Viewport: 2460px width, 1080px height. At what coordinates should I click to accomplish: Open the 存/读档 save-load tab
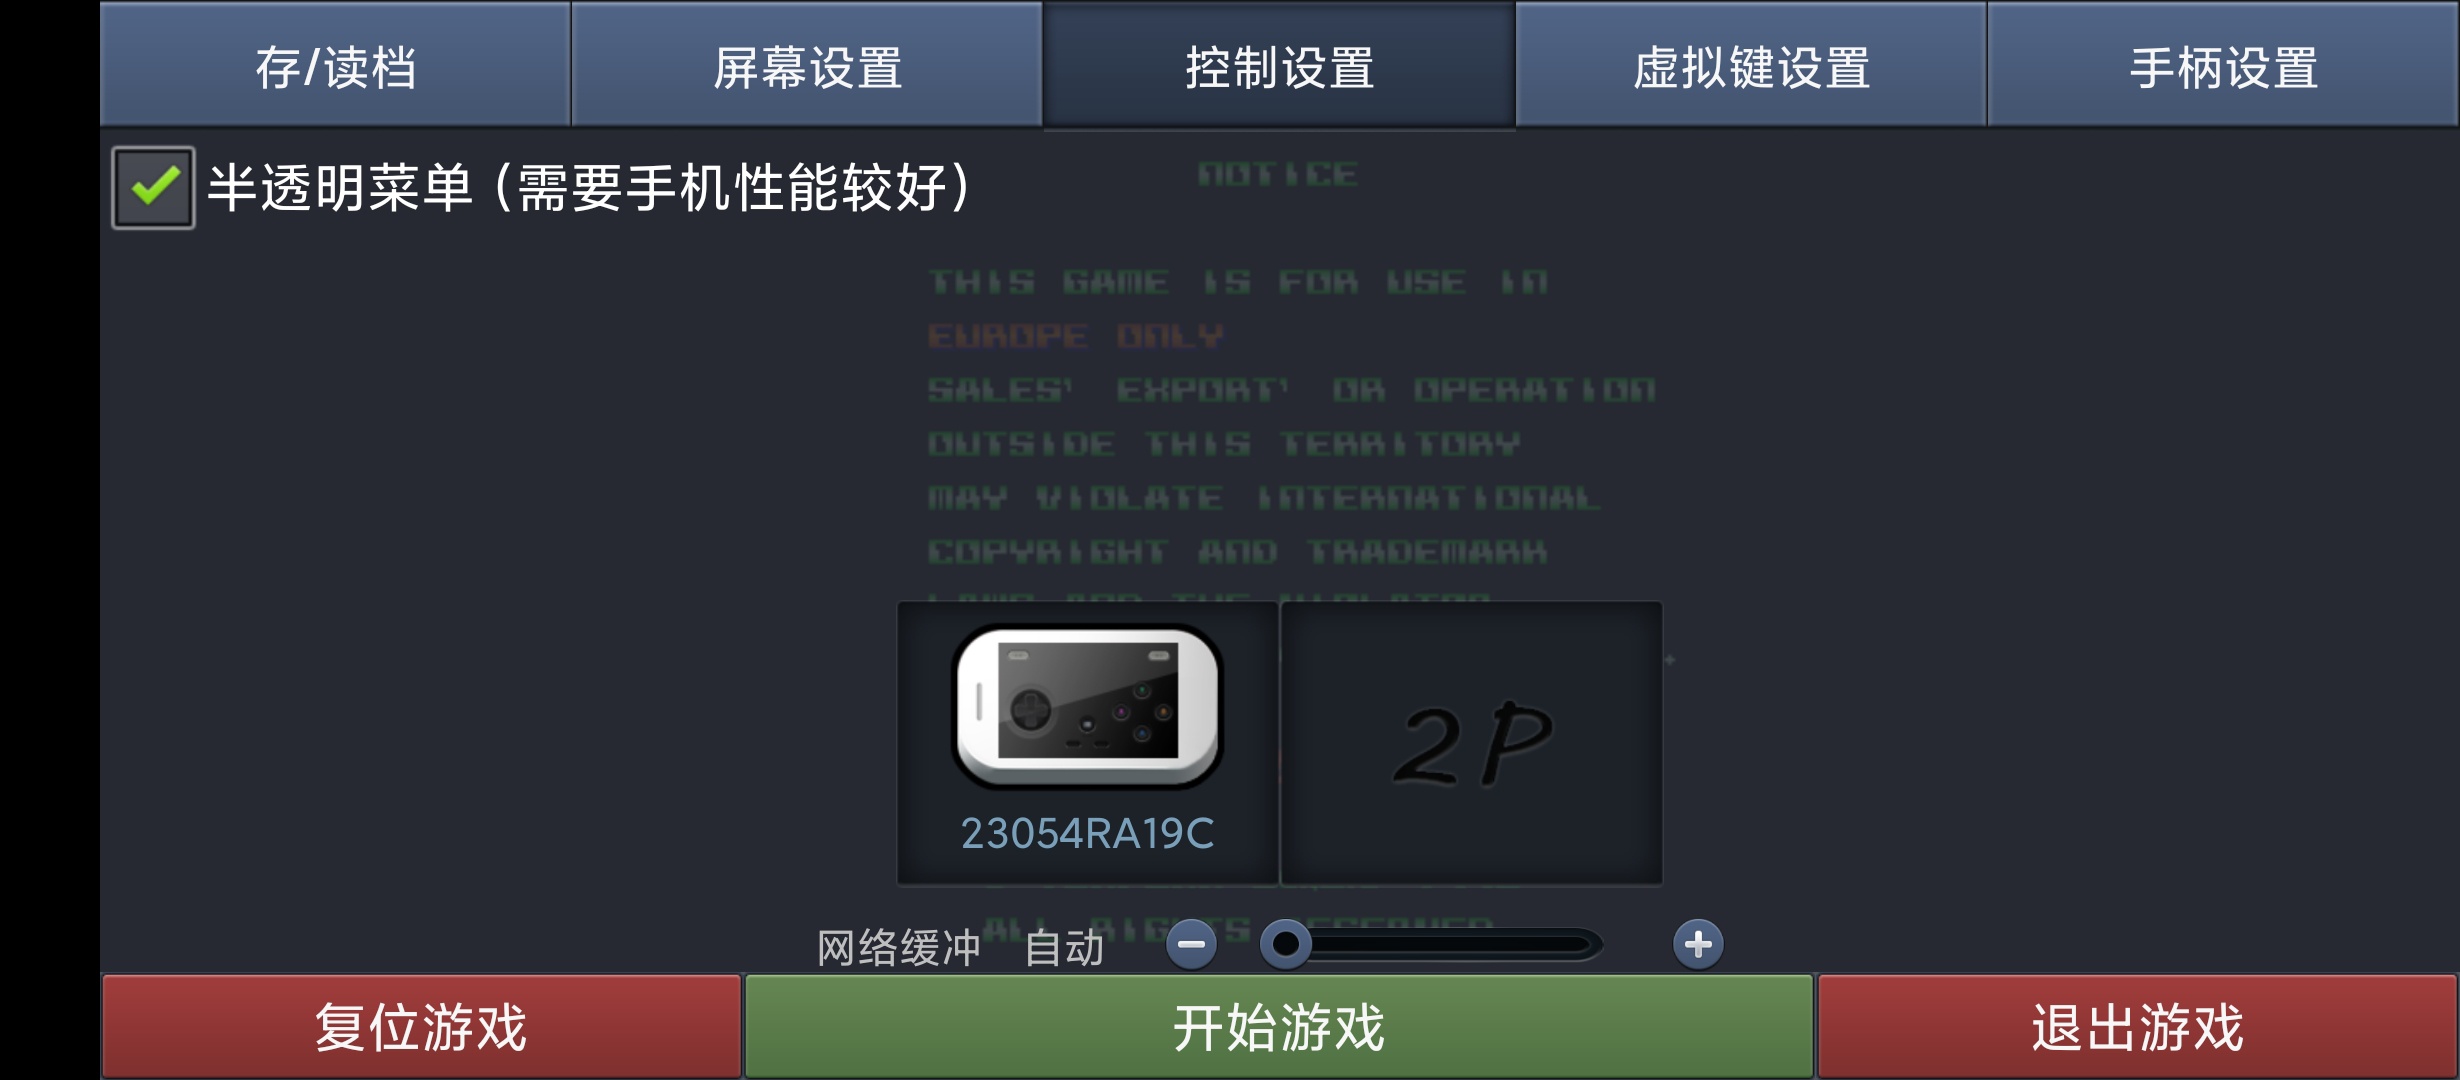[335, 65]
